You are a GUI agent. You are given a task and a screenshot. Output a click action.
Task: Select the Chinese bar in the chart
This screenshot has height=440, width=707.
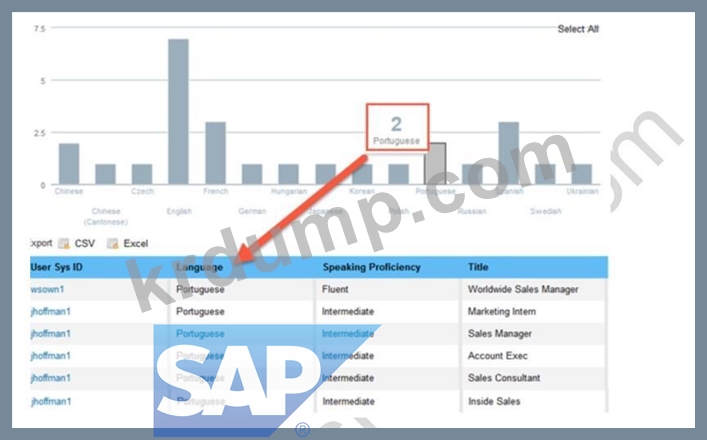69,164
